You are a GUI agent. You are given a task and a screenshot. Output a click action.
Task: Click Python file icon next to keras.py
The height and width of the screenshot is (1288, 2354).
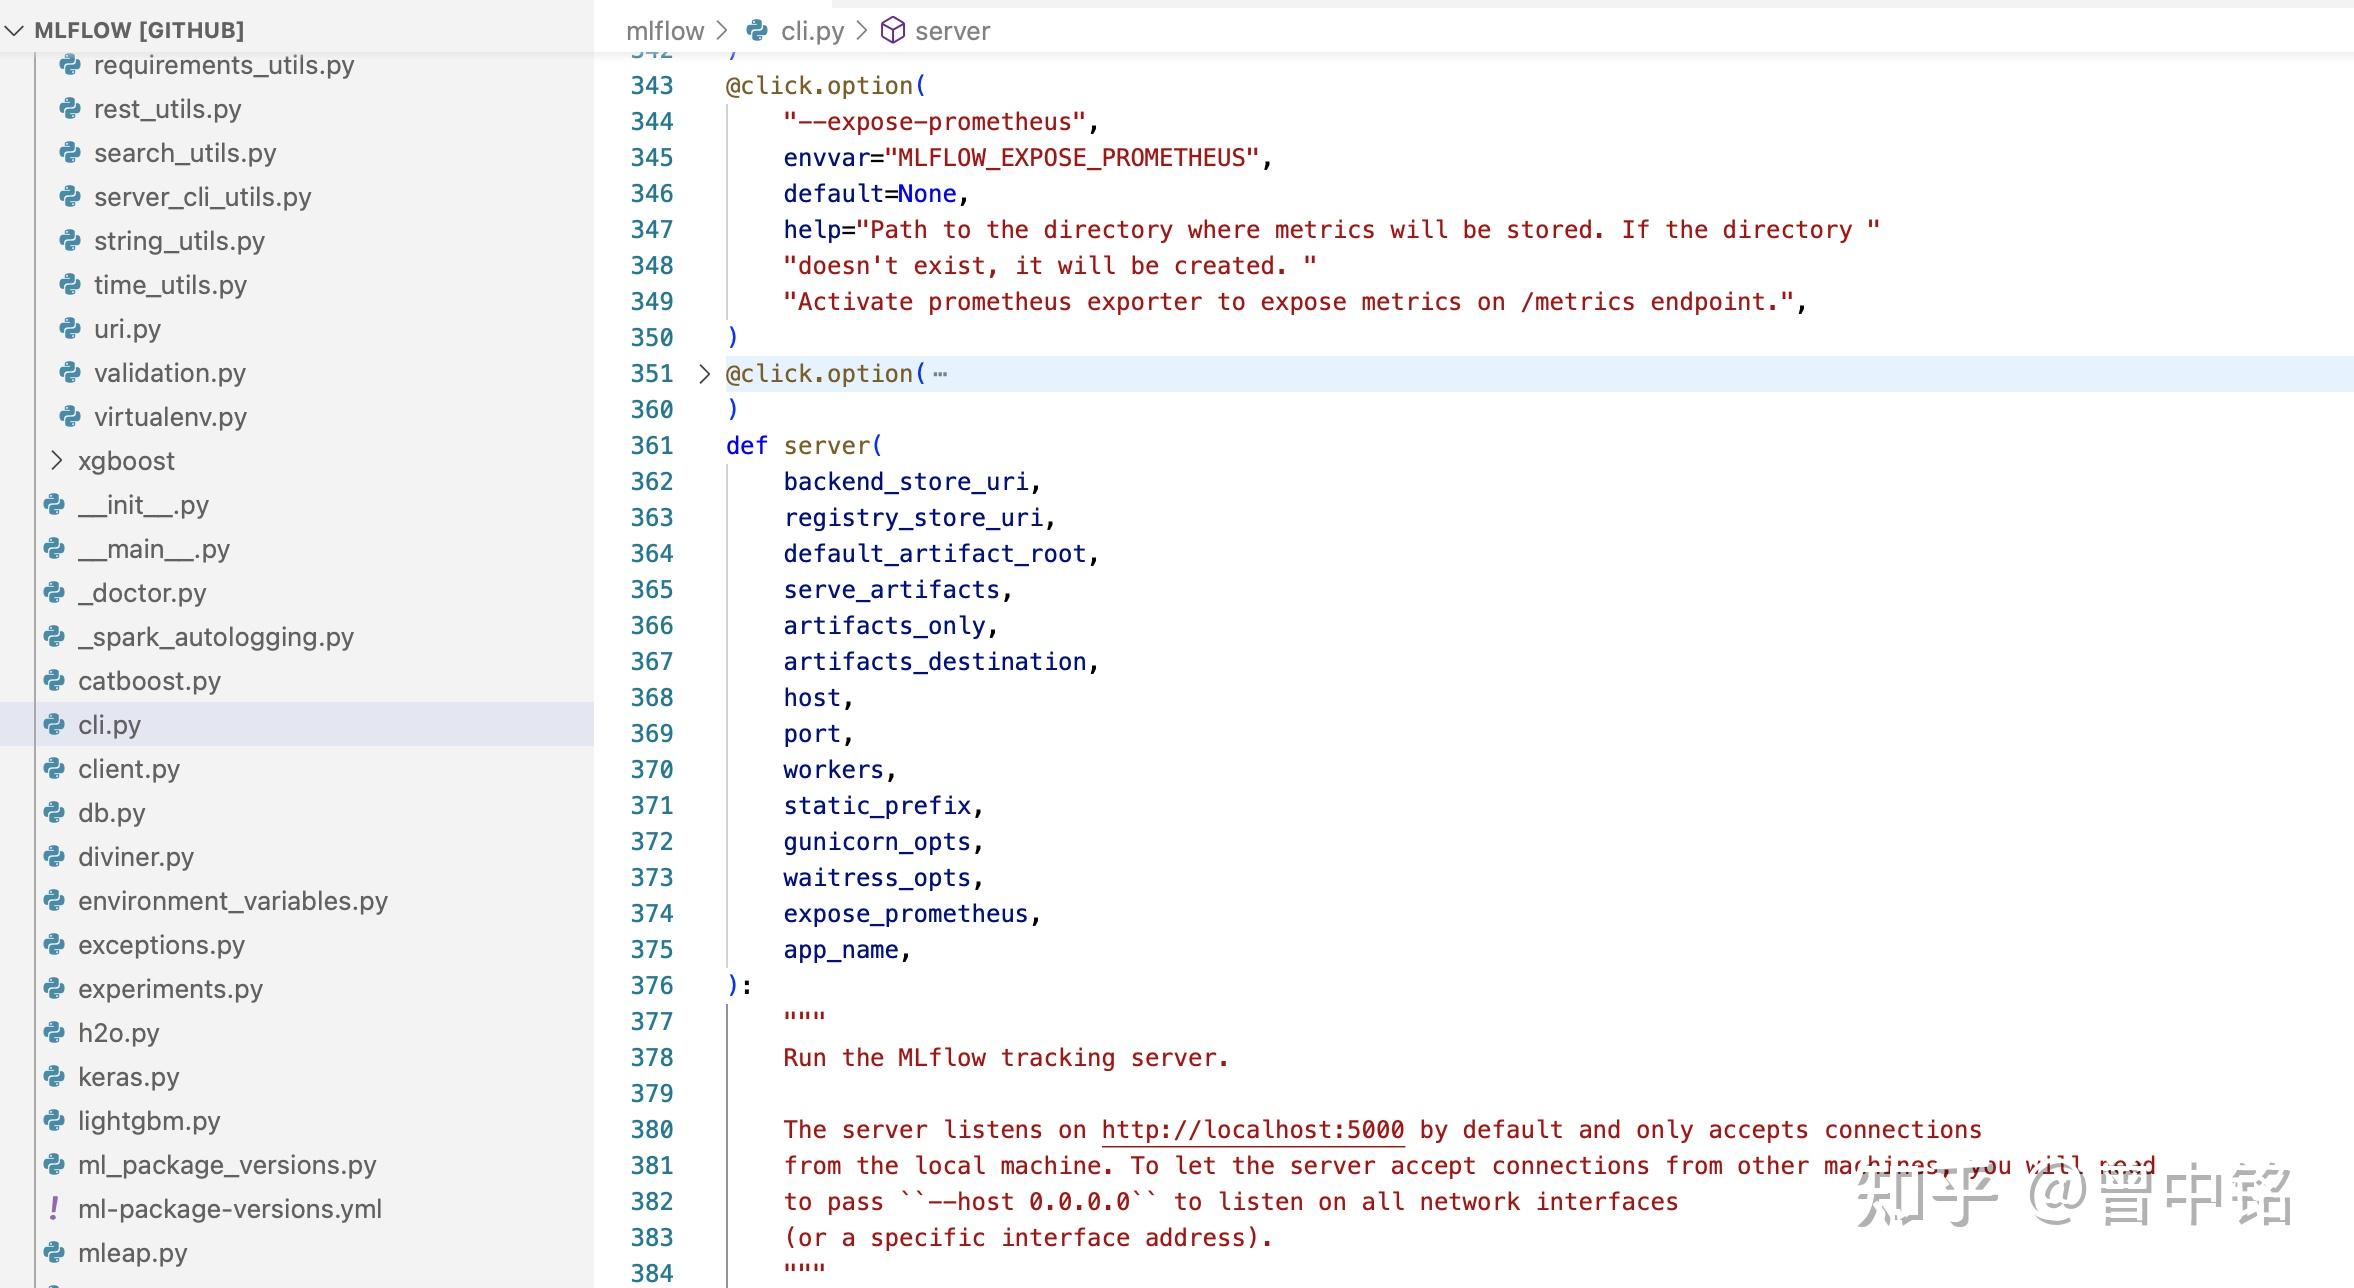(x=54, y=1077)
